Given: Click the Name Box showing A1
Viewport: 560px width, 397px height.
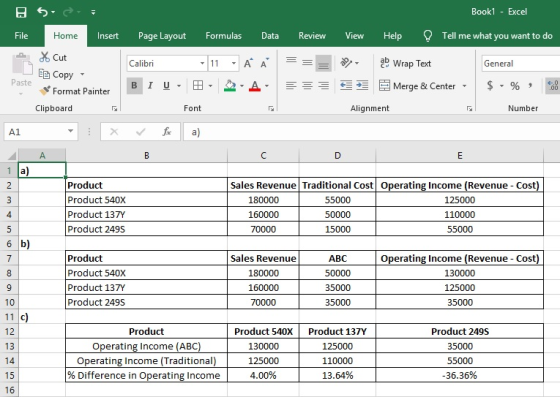Looking at the screenshot, I should 35,132.
